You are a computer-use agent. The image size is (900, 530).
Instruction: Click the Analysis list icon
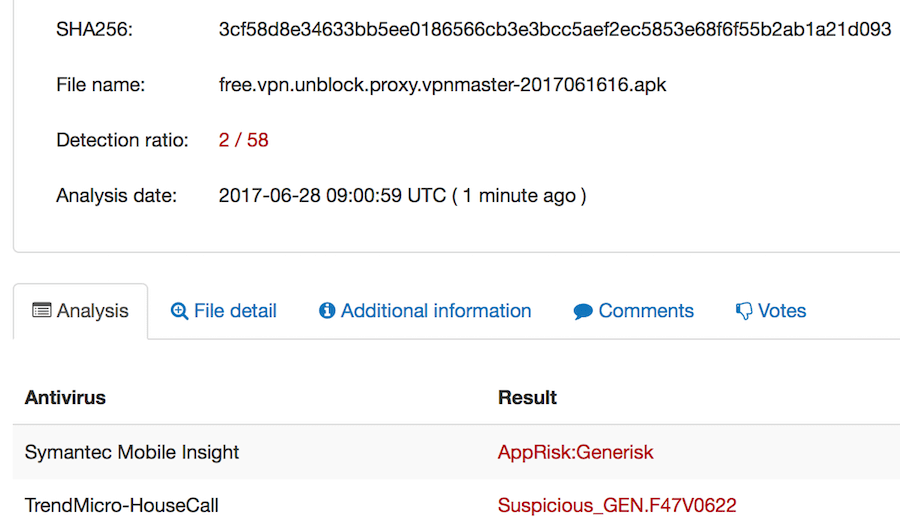click(x=41, y=310)
